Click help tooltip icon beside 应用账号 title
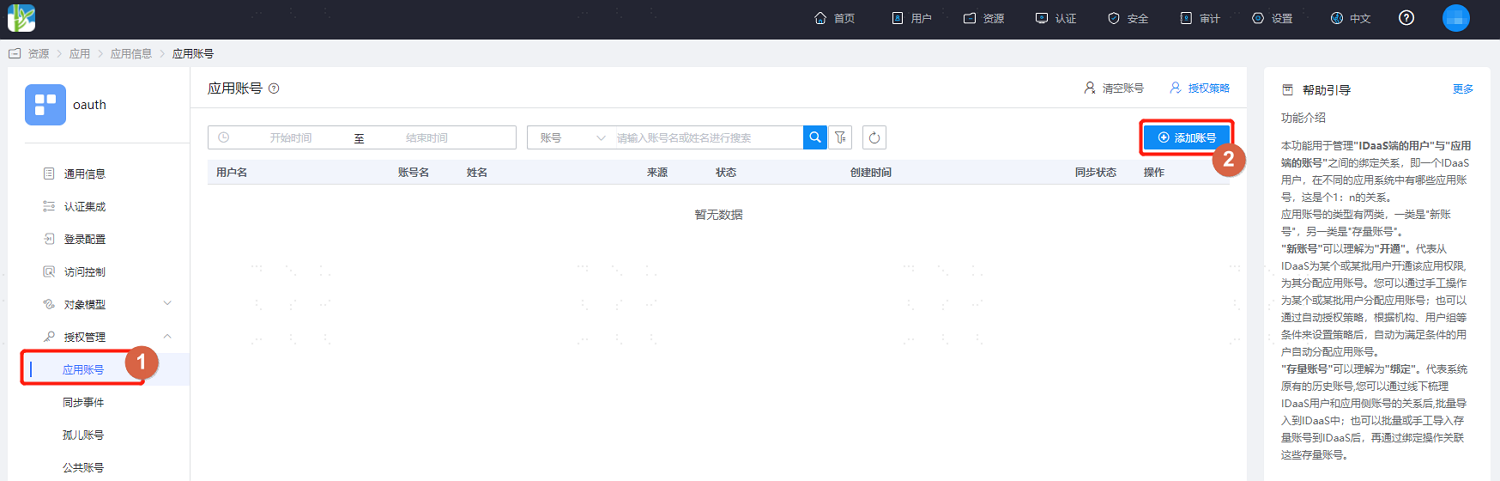Viewport: 1500px width, 481px height. click(274, 88)
